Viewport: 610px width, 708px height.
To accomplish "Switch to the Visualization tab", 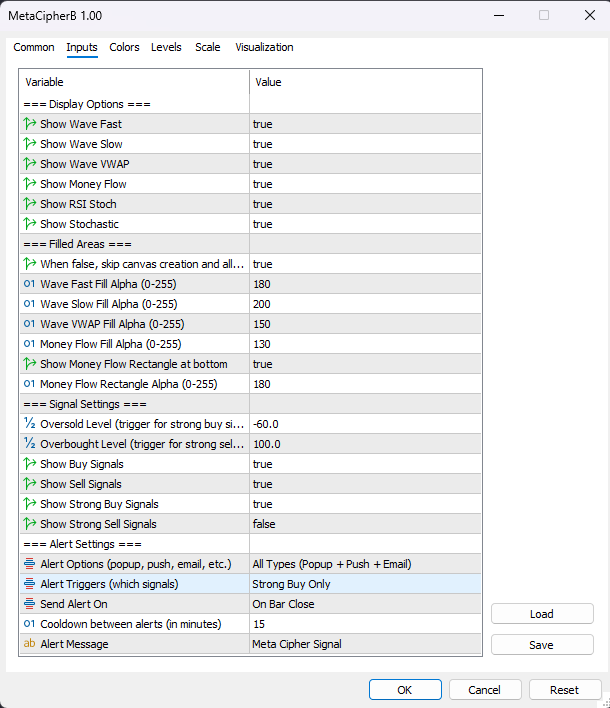I will (264, 47).
